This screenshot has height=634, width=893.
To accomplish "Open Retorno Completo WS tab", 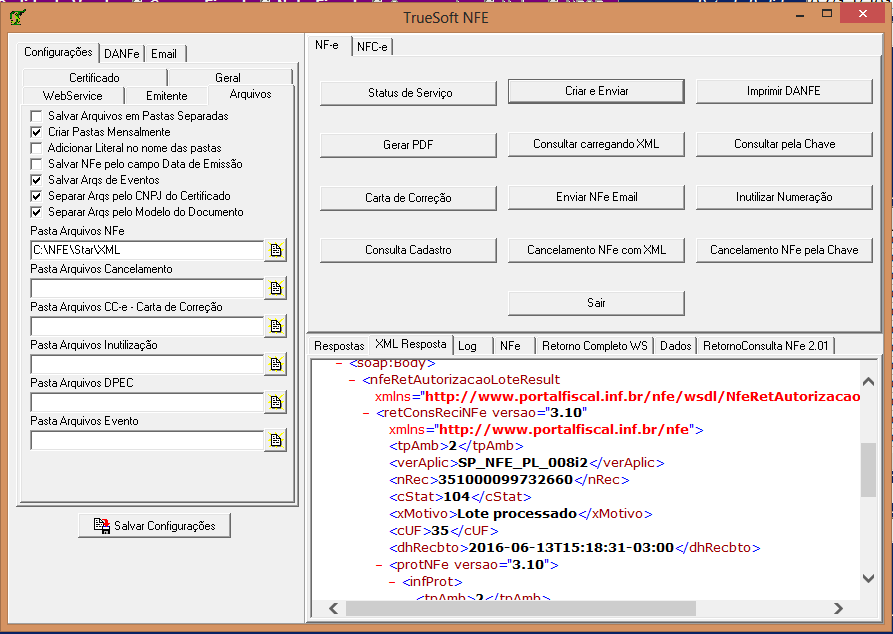I will 595,346.
